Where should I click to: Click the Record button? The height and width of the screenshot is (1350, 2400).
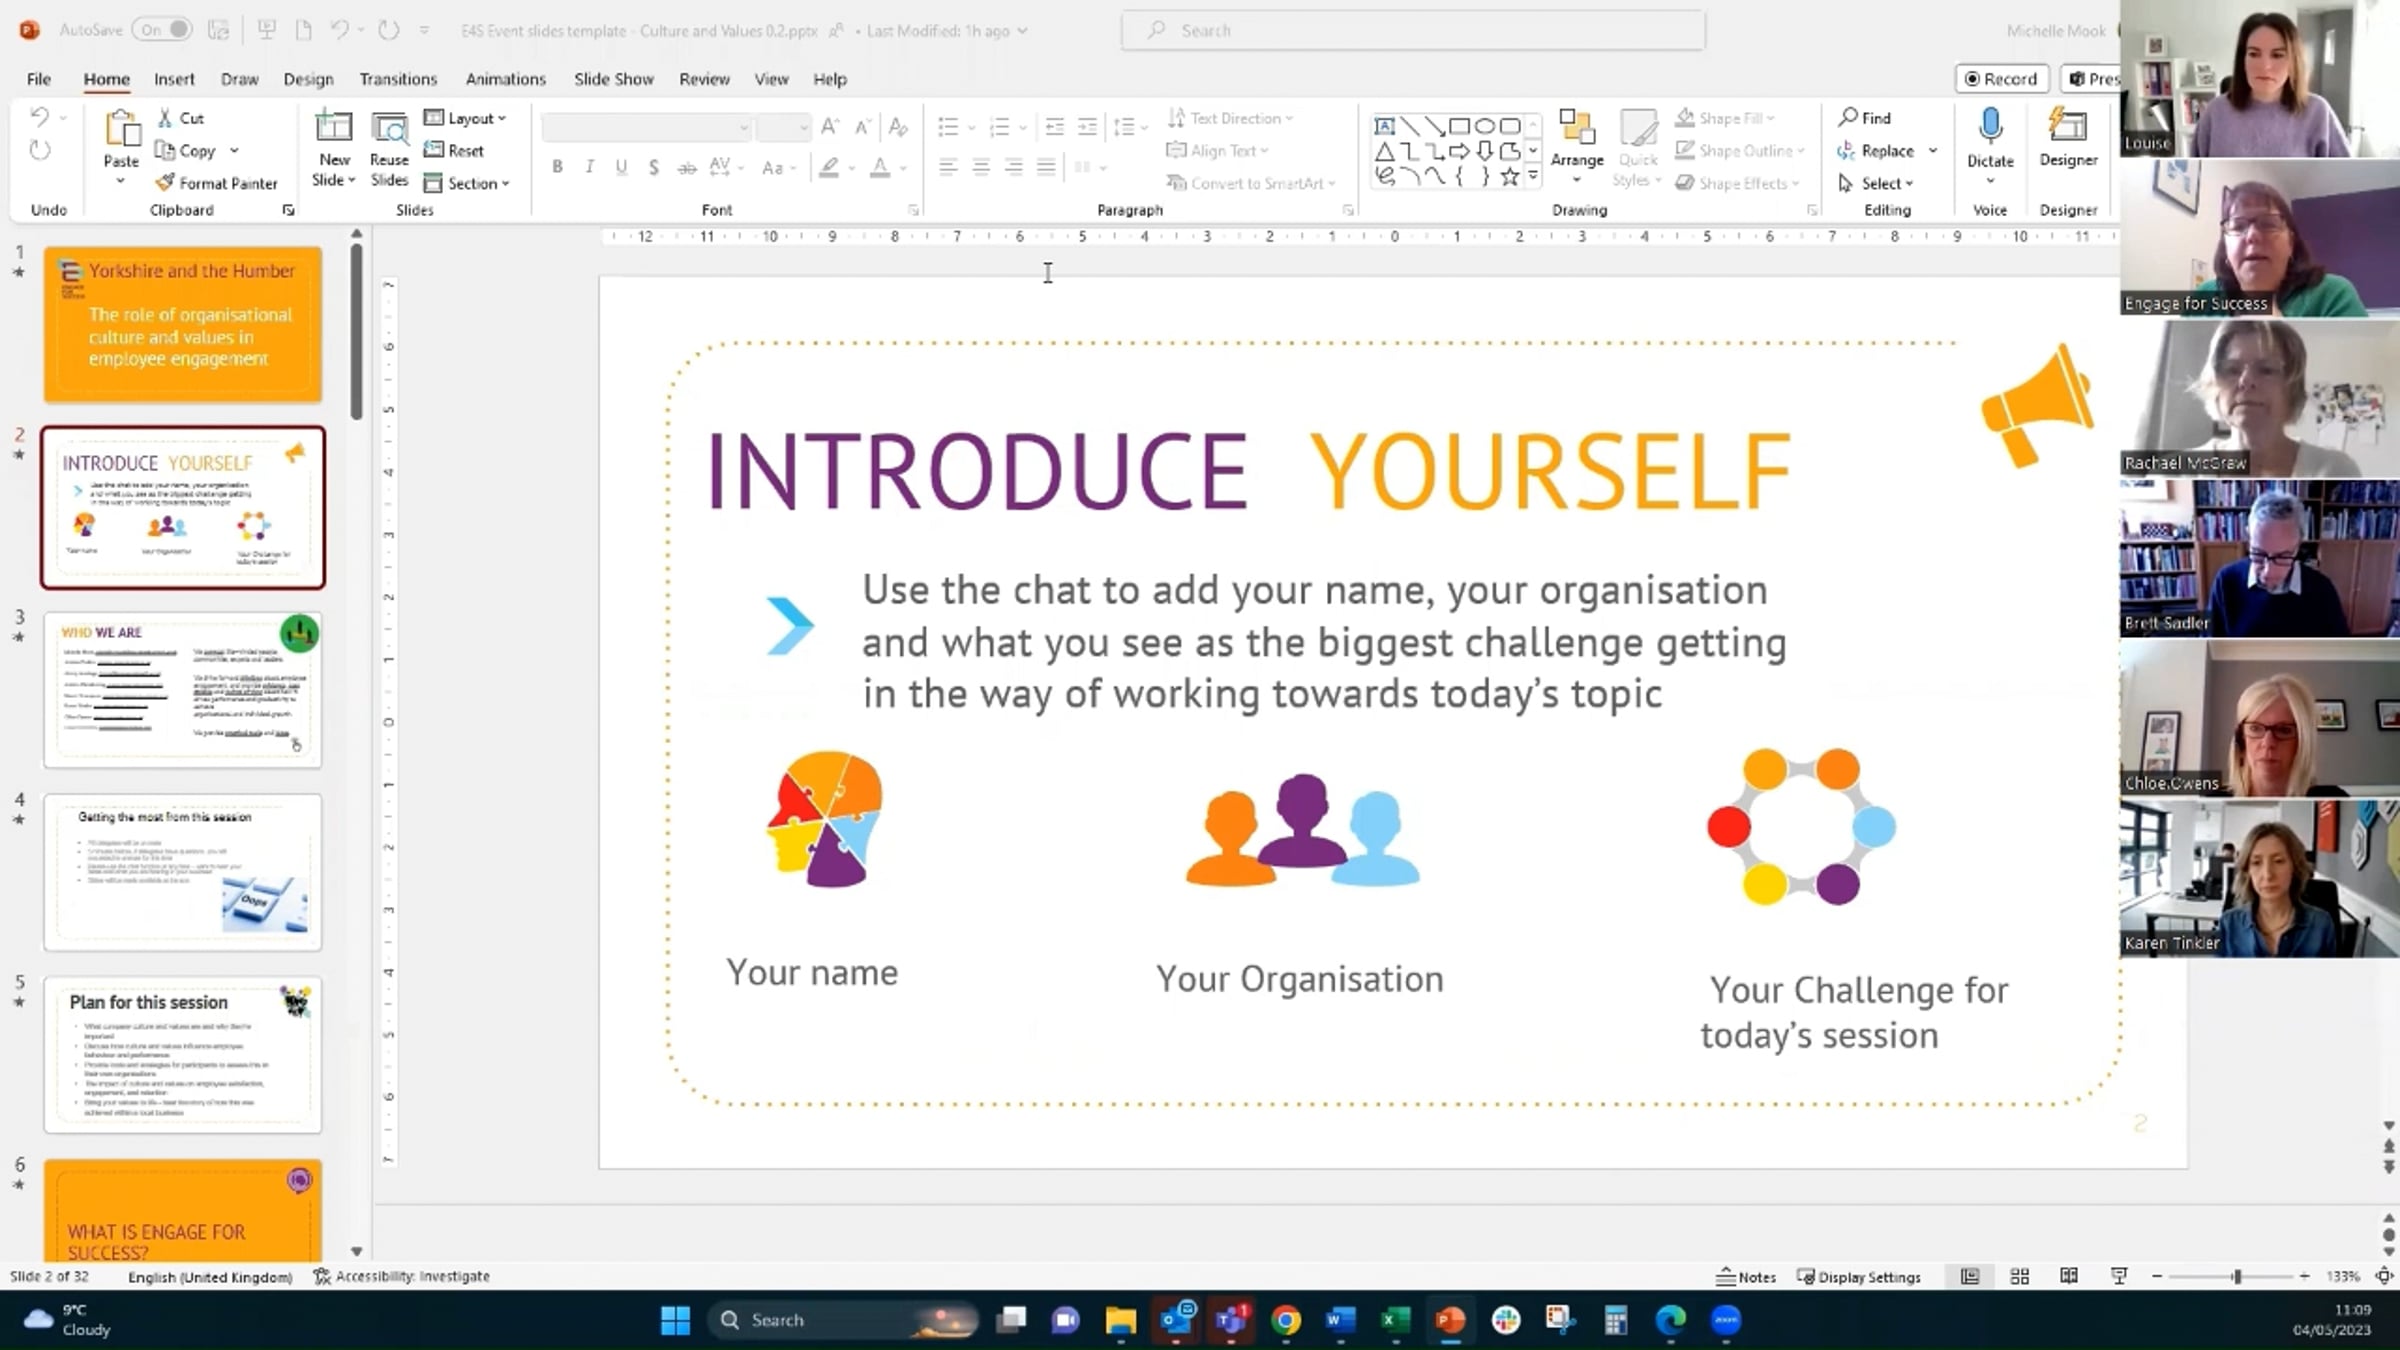click(x=2000, y=79)
